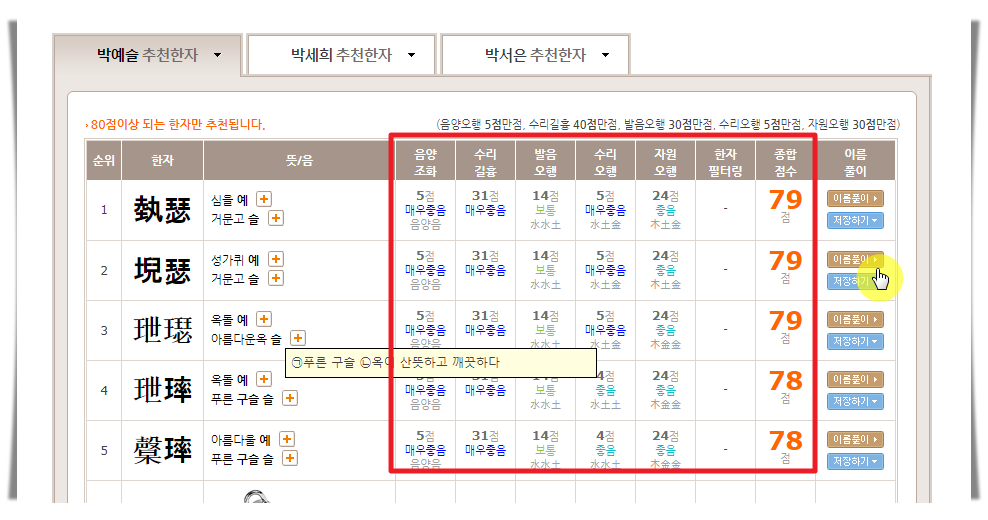Click the 한자 필터링 column header
Screen dimensions: 988x520
coord(725,161)
